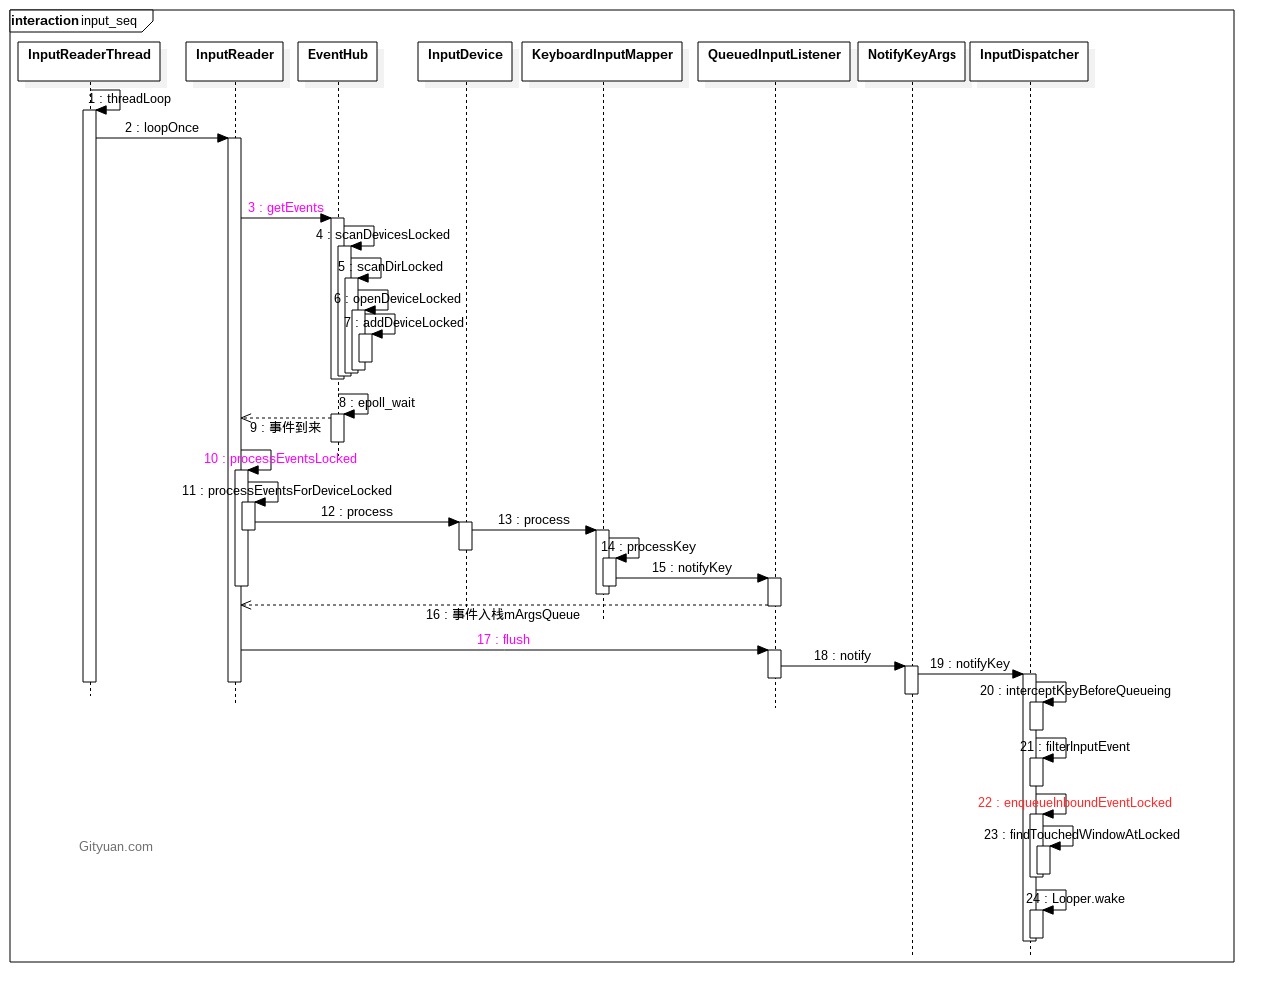This screenshot has height=1002, width=1274.
Task: Click the QueuedInputListener lifeline box
Action: [x=774, y=60]
